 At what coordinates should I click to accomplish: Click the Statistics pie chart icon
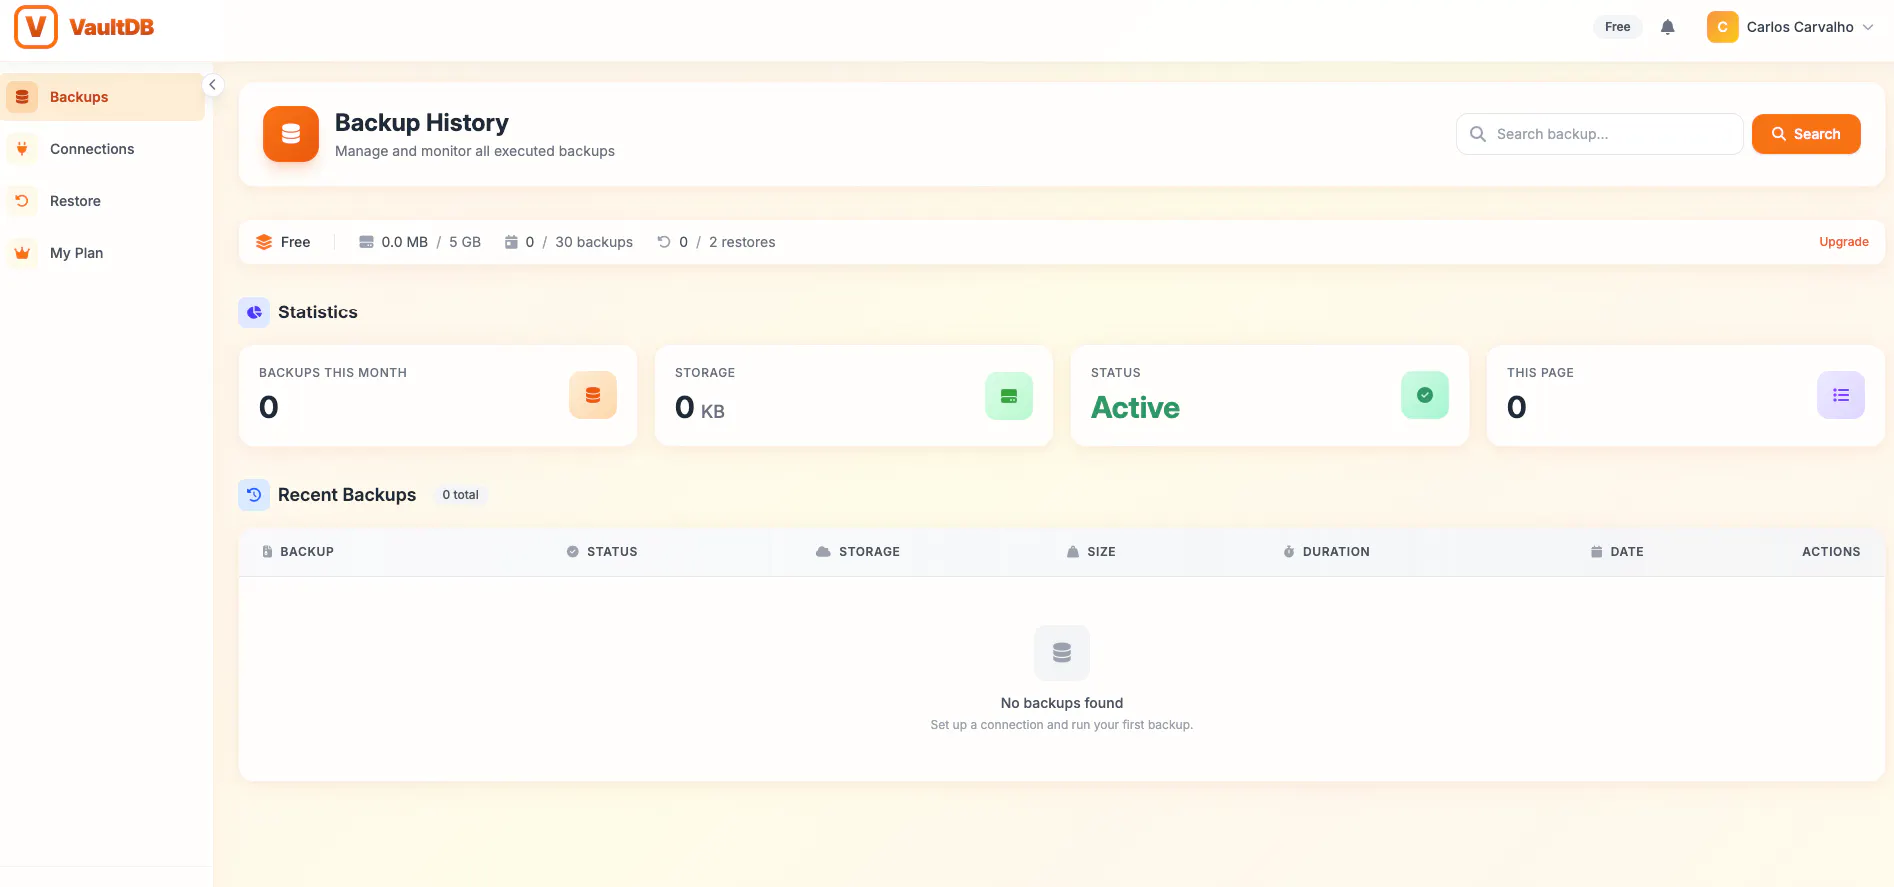click(254, 312)
